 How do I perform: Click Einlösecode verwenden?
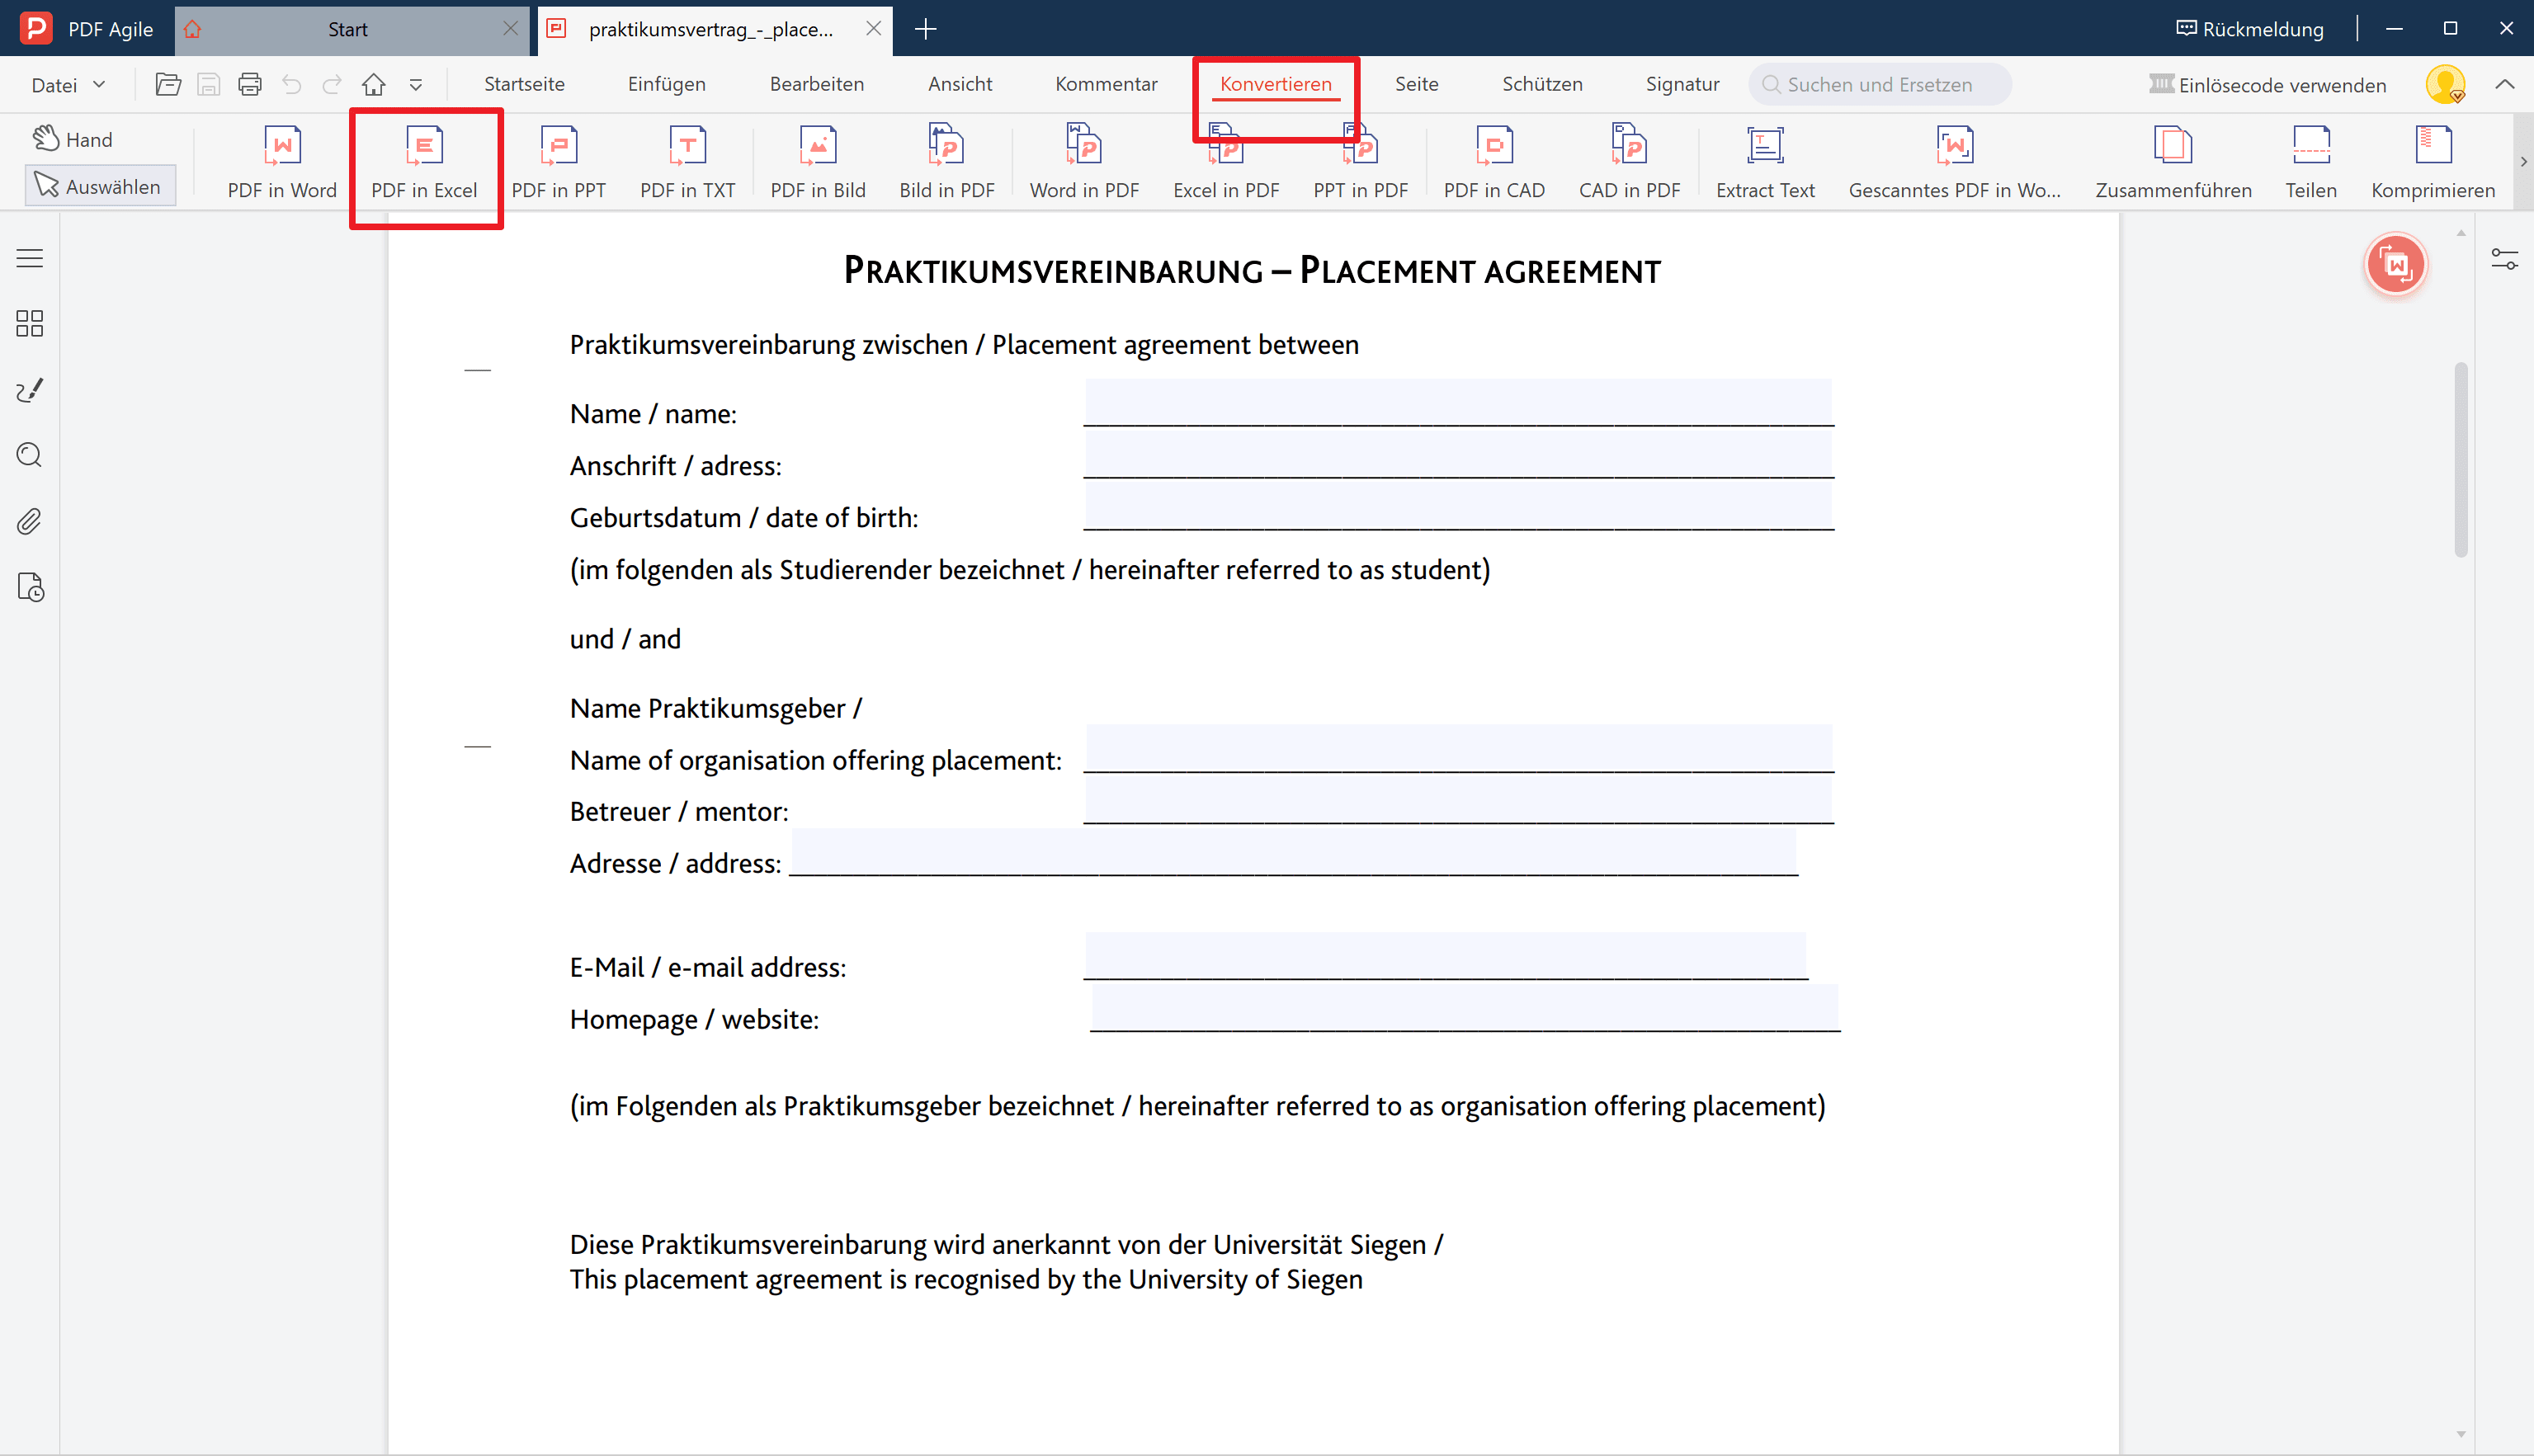2268,85
